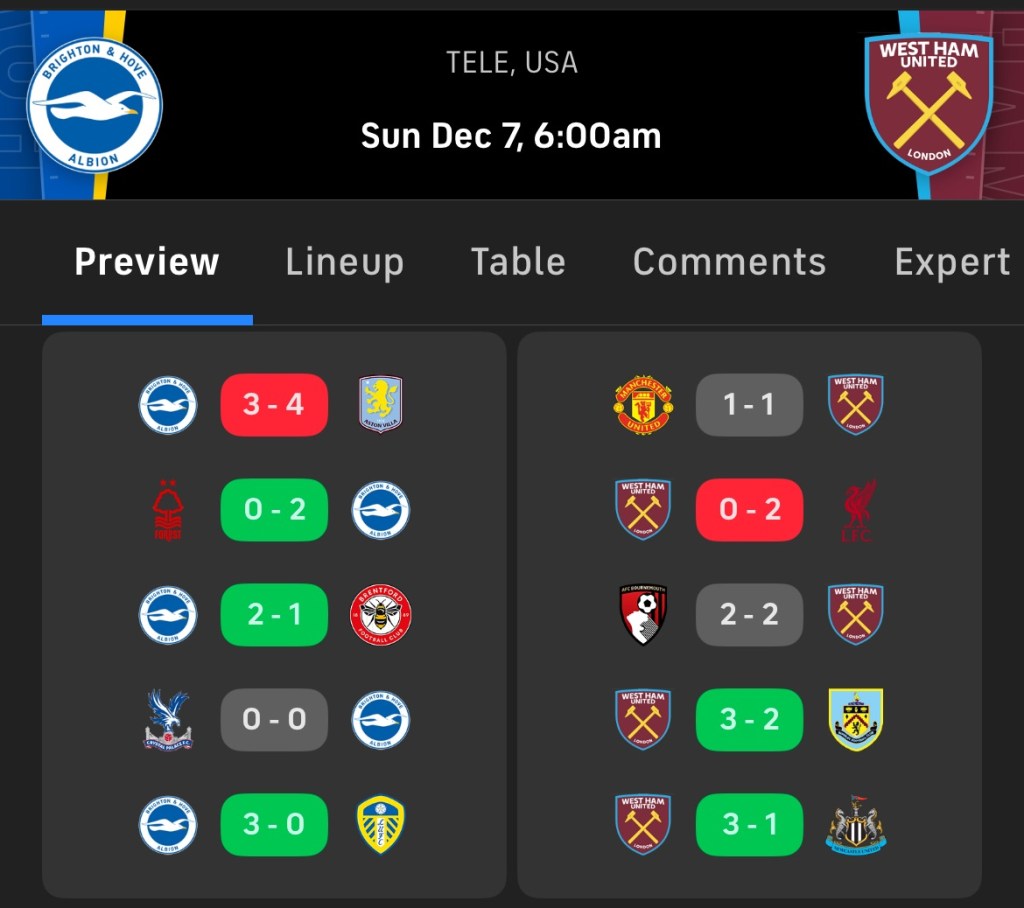
Task: Tap the Aston Villa crest
Action: 380,405
